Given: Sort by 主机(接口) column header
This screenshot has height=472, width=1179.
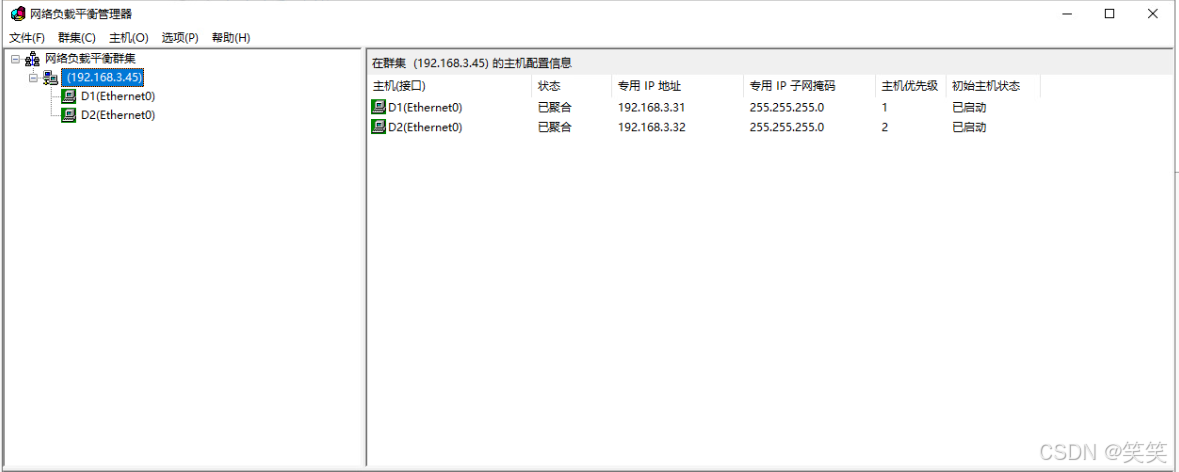Looking at the screenshot, I should (448, 86).
